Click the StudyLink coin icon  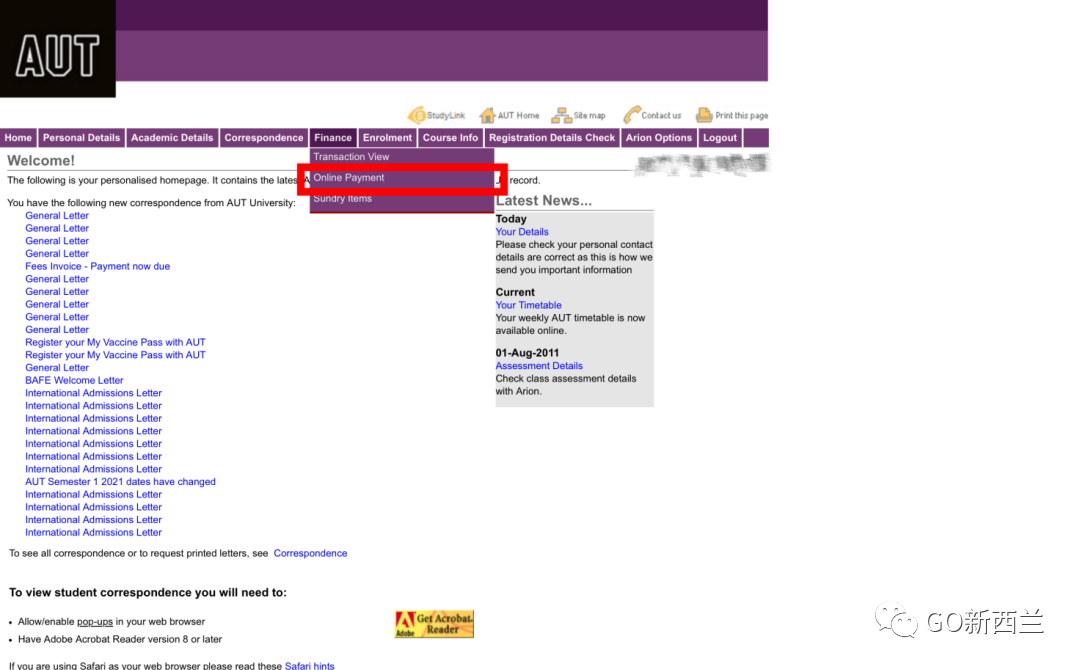pyautogui.click(x=417, y=115)
